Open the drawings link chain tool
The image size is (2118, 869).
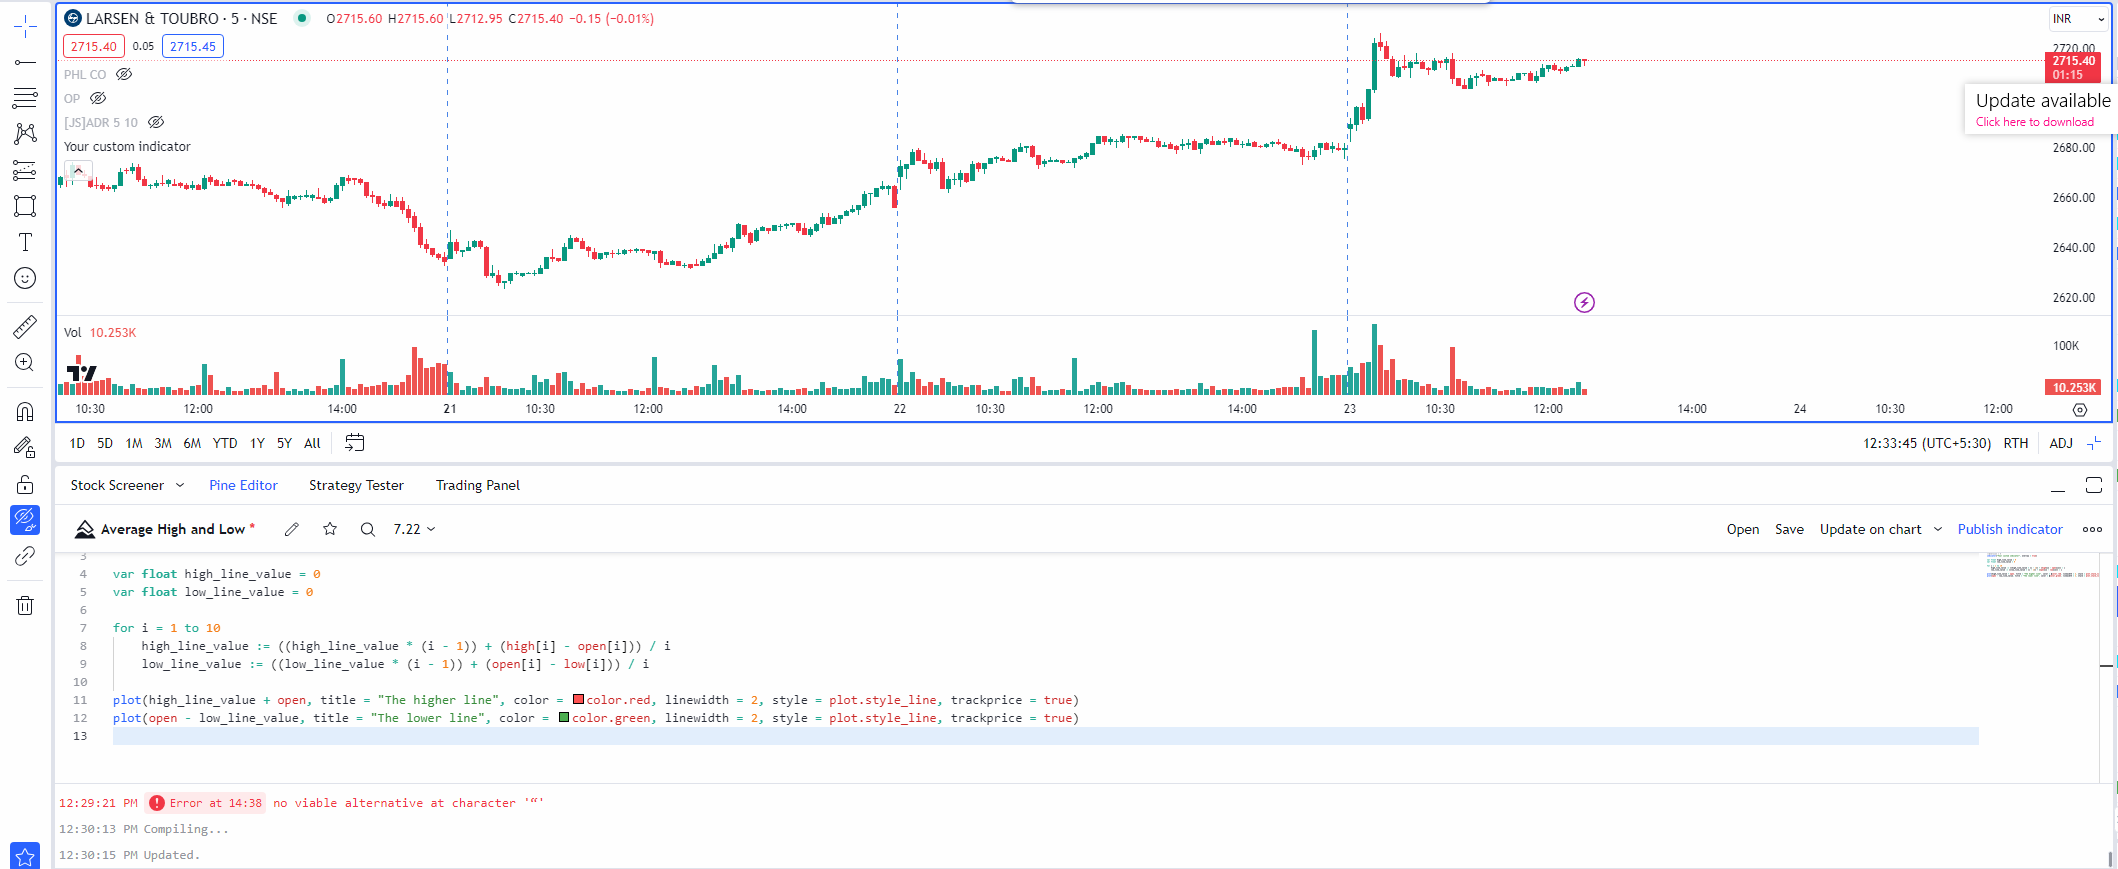(x=25, y=556)
